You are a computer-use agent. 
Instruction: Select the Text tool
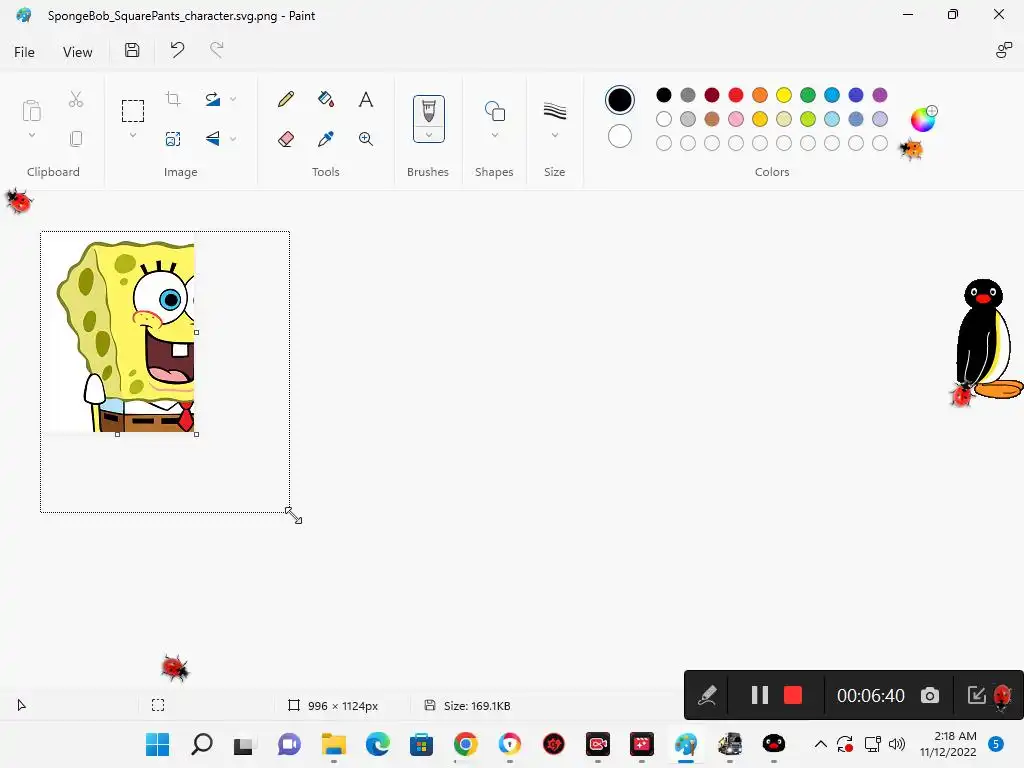pos(366,99)
